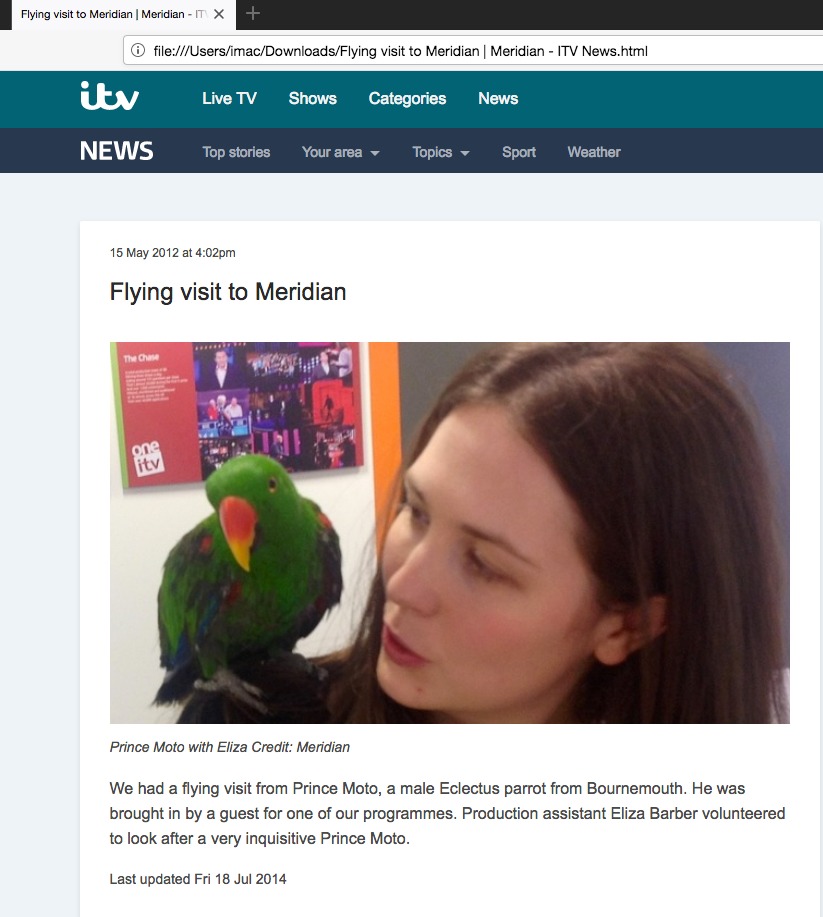Click the parrot and Eliza photo
Image resolution: width=823 pixels, height=917 pixels.
coord(450,533)
